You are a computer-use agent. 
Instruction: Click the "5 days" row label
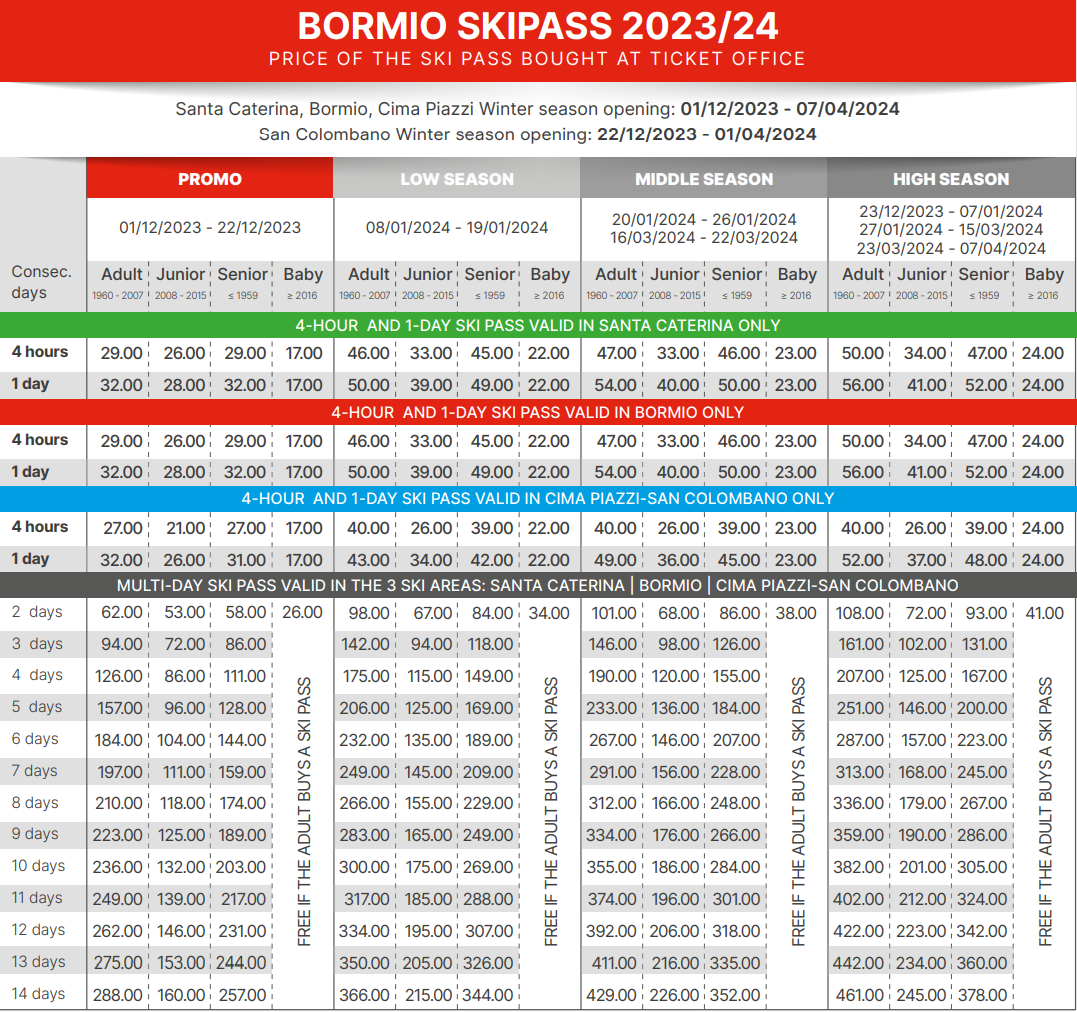click(x=37, y=706)
